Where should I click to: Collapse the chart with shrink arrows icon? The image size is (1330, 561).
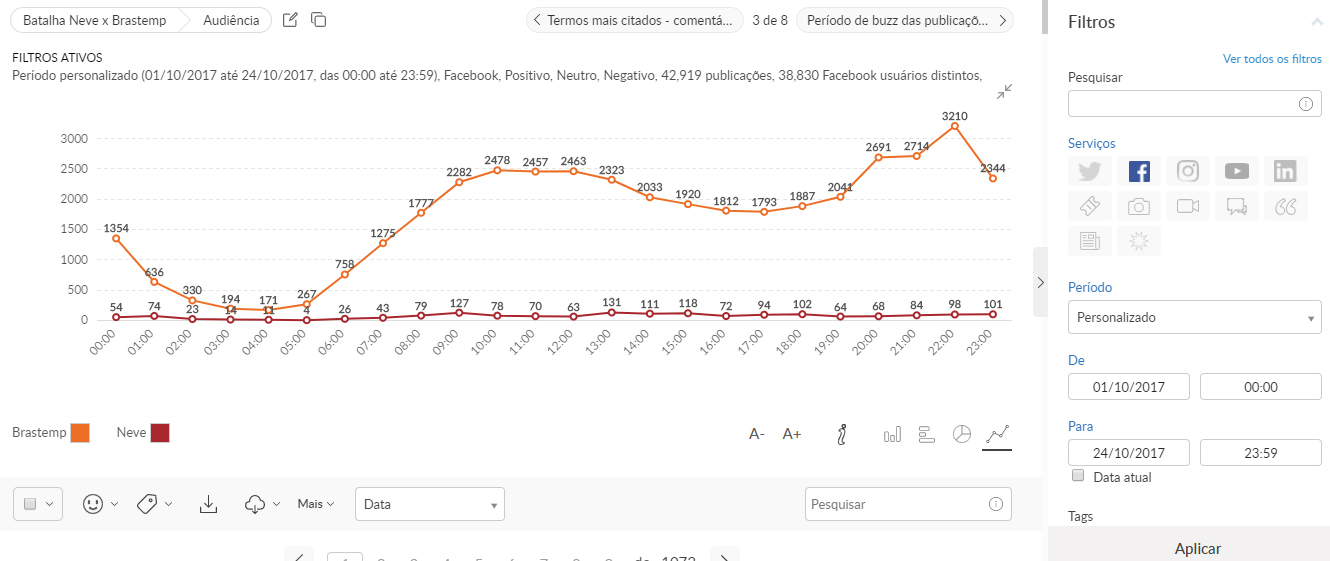1004,91
